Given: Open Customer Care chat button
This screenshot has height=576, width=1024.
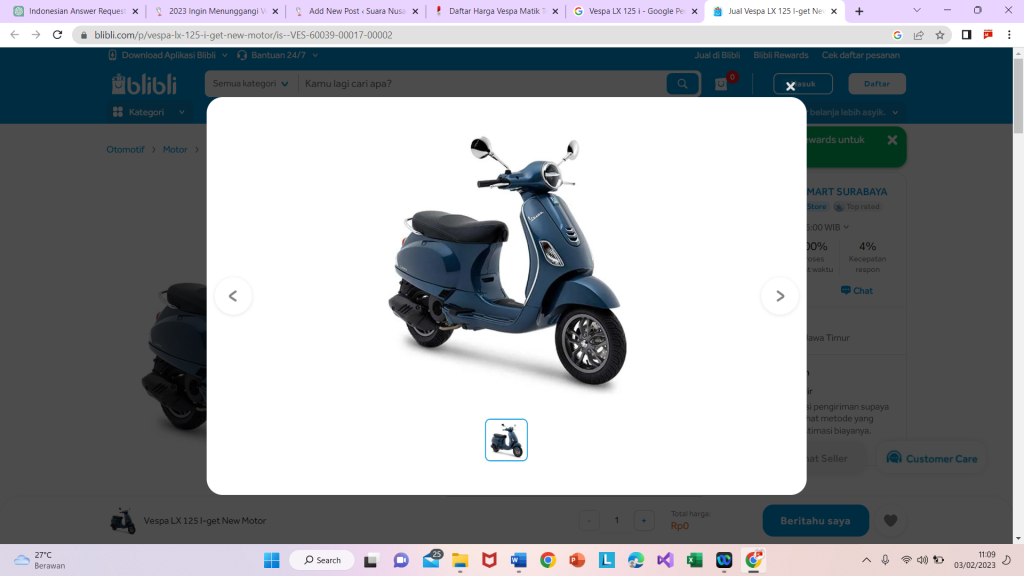Looking at the screenshot, I should point(932,458).
